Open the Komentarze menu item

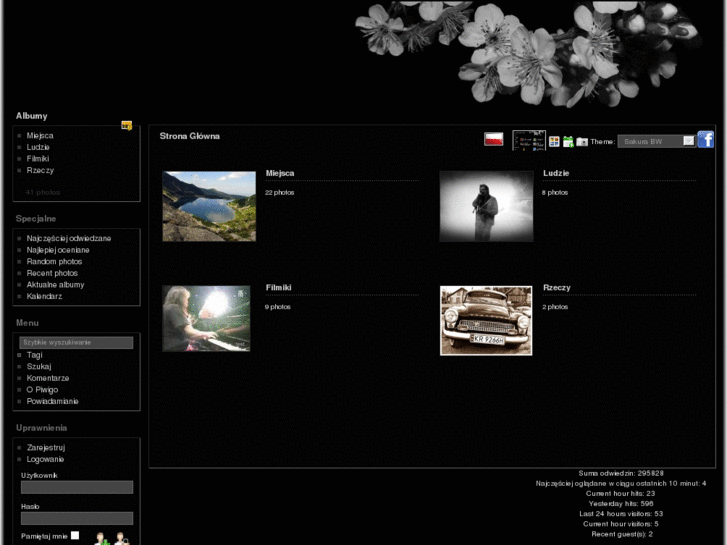pyautogui.click(x=48, y=378)
